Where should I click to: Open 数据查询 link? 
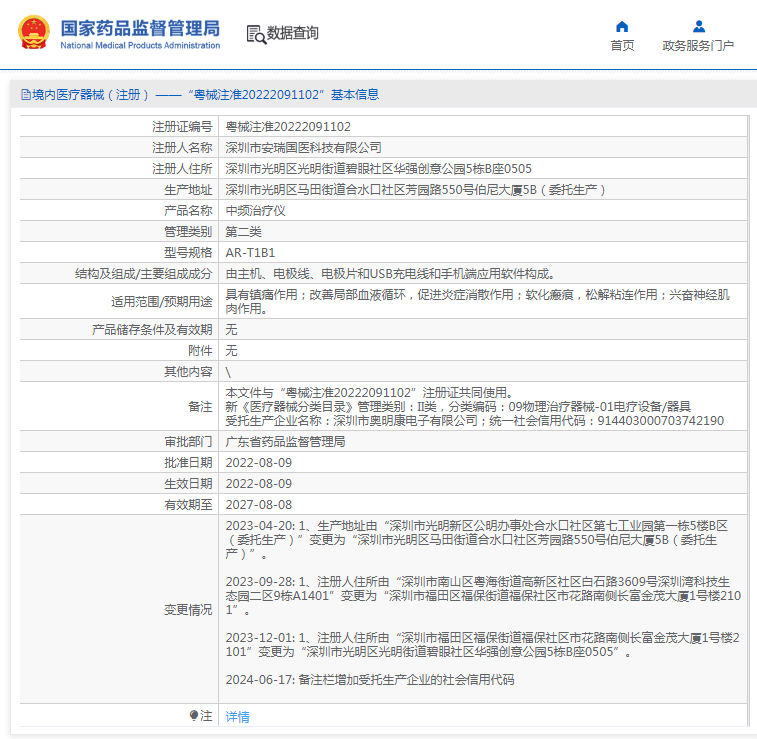click(x=293, y=33)
